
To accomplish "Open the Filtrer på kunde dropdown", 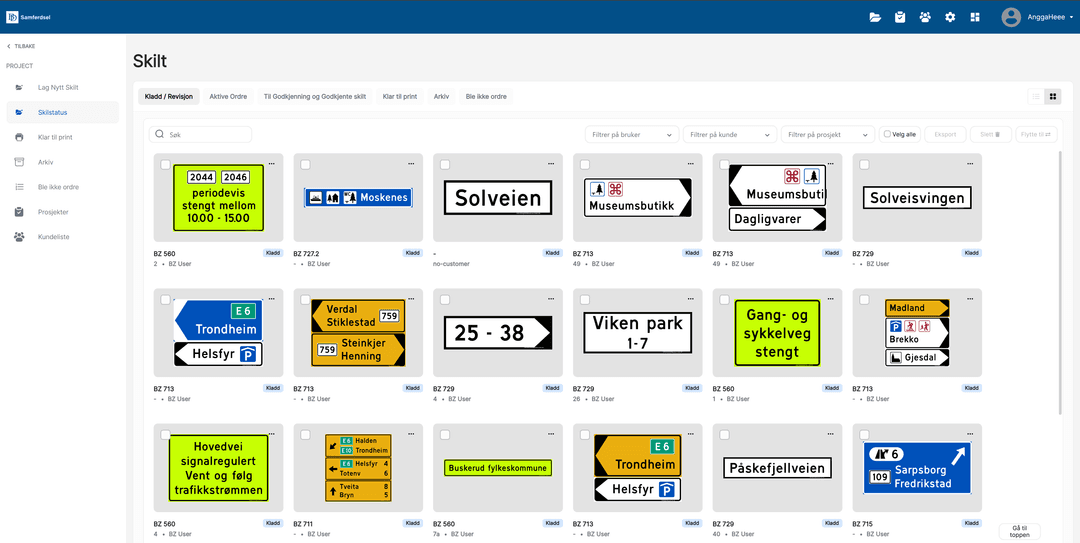I will [x=729, y=134].
